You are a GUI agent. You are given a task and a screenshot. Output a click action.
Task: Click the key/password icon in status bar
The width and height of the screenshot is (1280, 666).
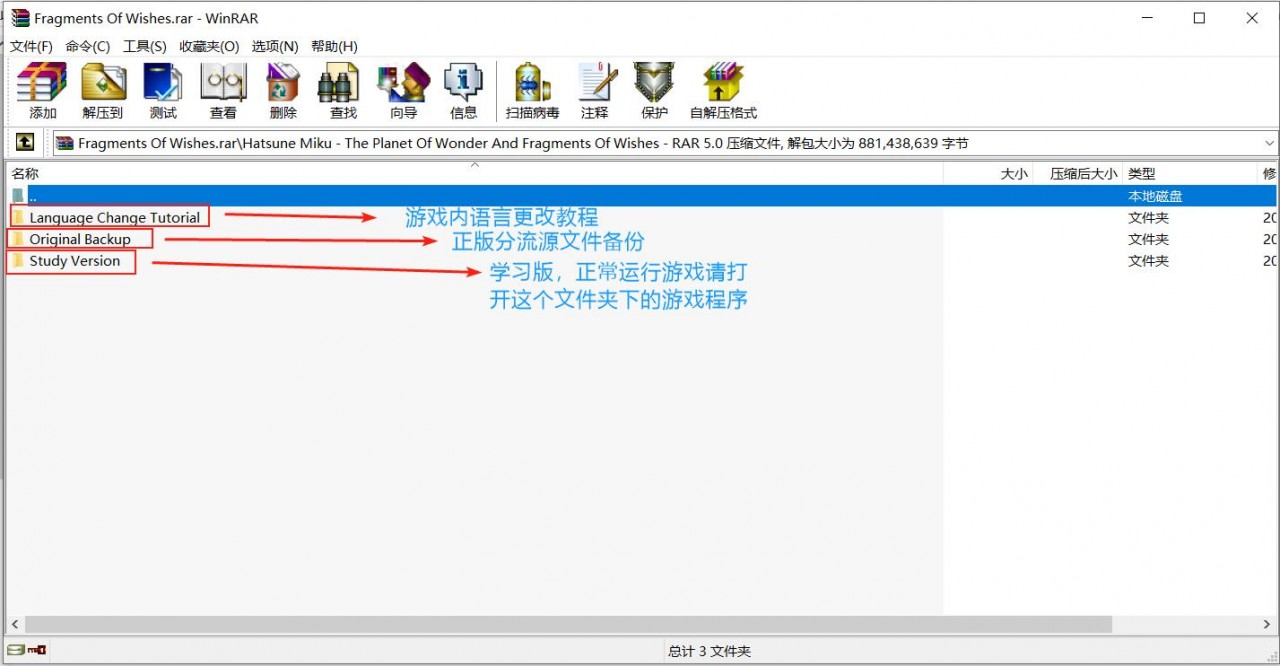(37, 651)
